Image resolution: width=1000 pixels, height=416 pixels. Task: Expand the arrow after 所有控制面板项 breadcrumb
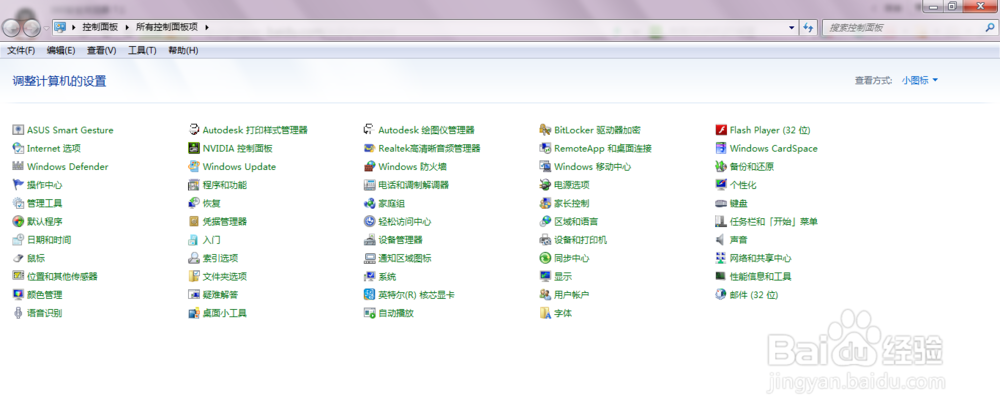pyautogui.click(x=207, y=27)
